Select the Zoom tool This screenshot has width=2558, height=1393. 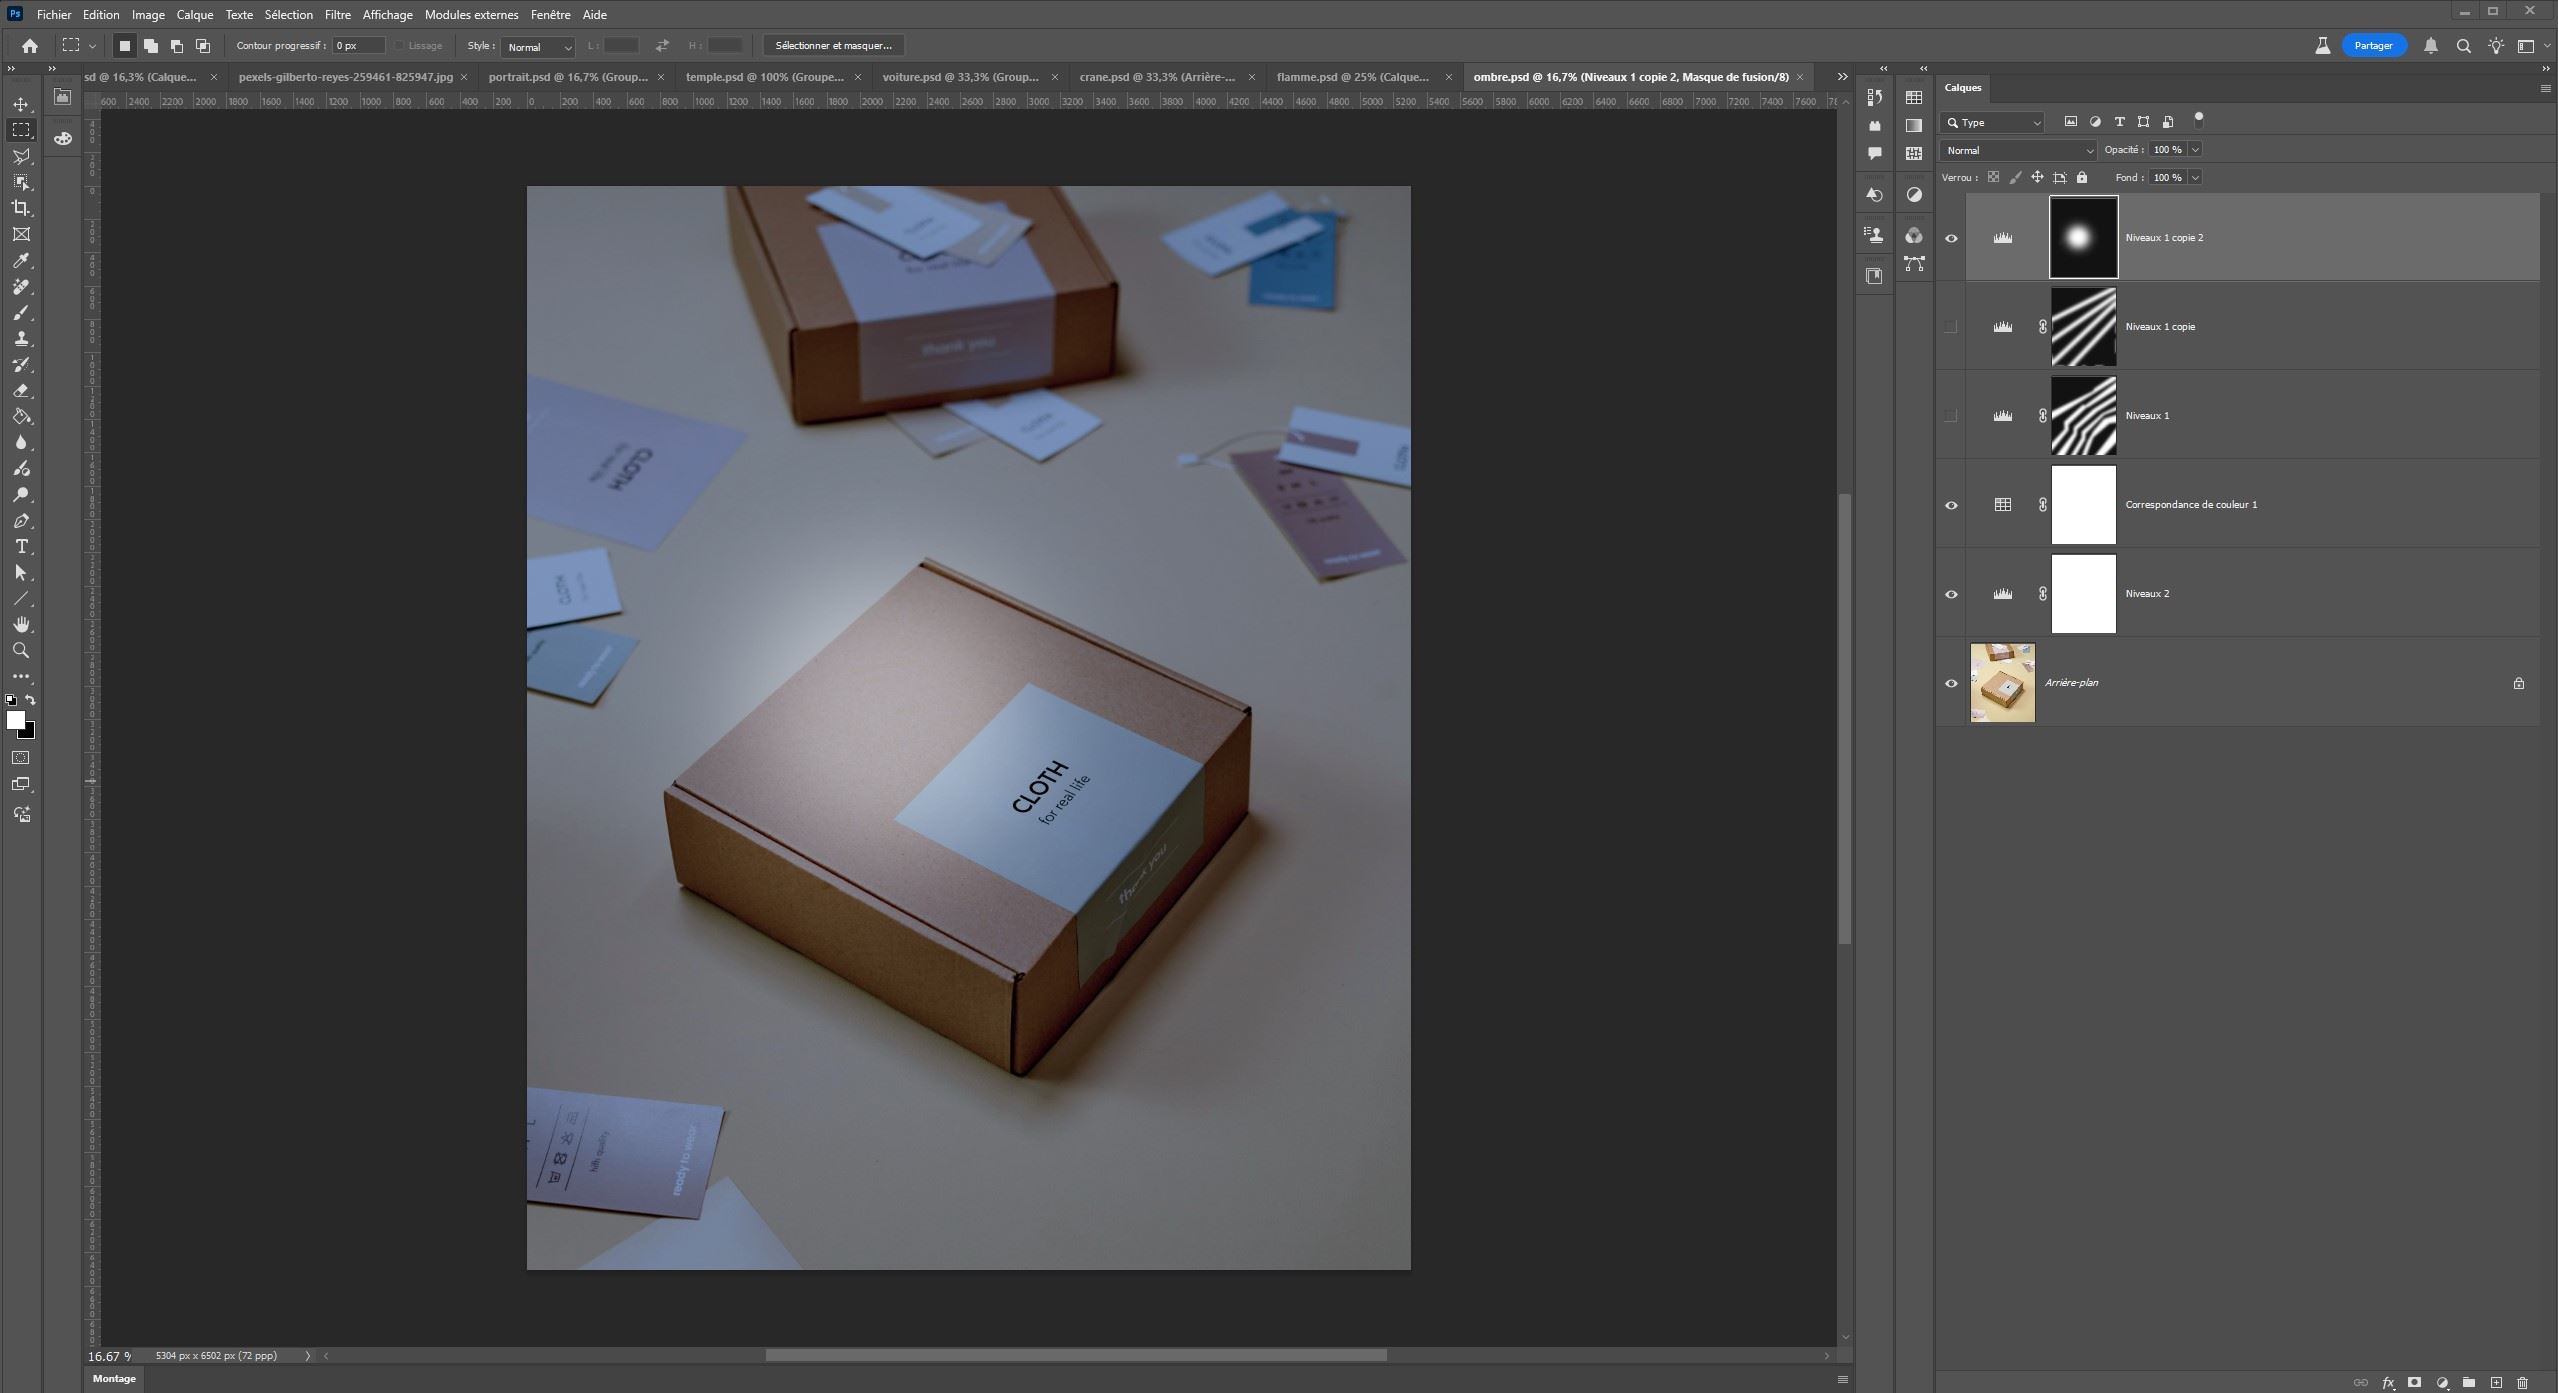(x=21, y=651)
